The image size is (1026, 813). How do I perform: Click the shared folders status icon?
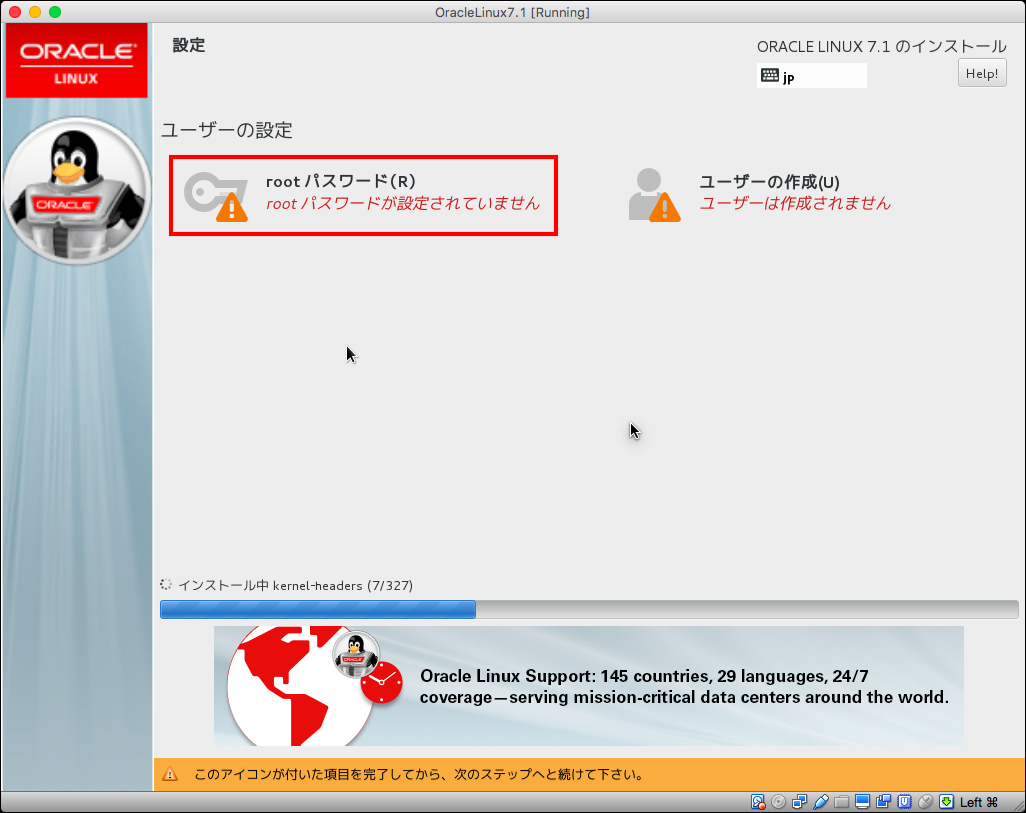842,802
